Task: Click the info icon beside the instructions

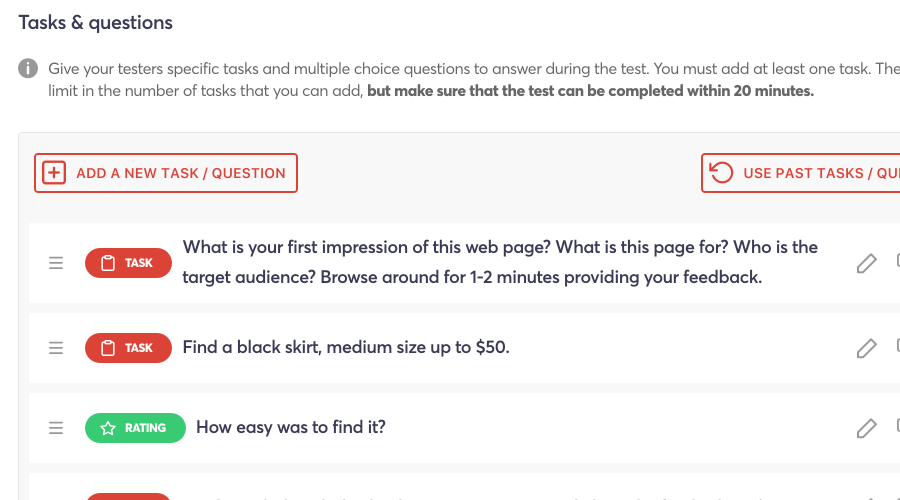Action: pyautogui.click(x=28, y=69)
